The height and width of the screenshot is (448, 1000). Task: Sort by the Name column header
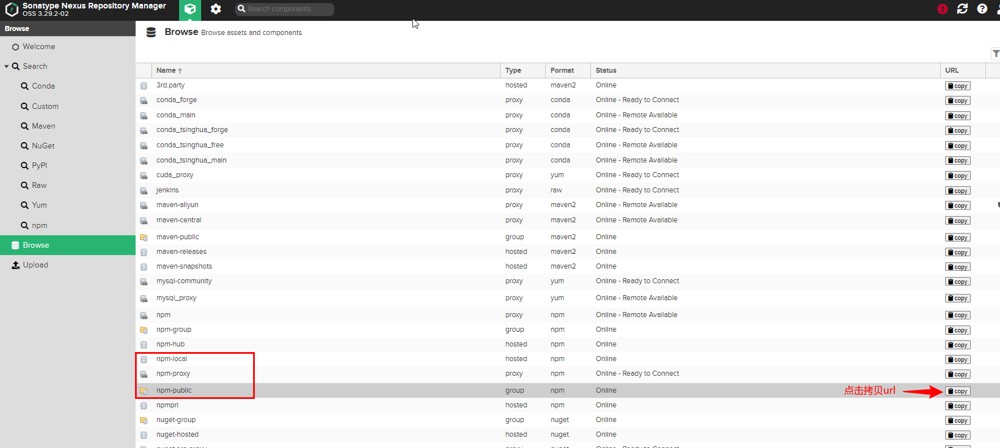pos(326,70)
